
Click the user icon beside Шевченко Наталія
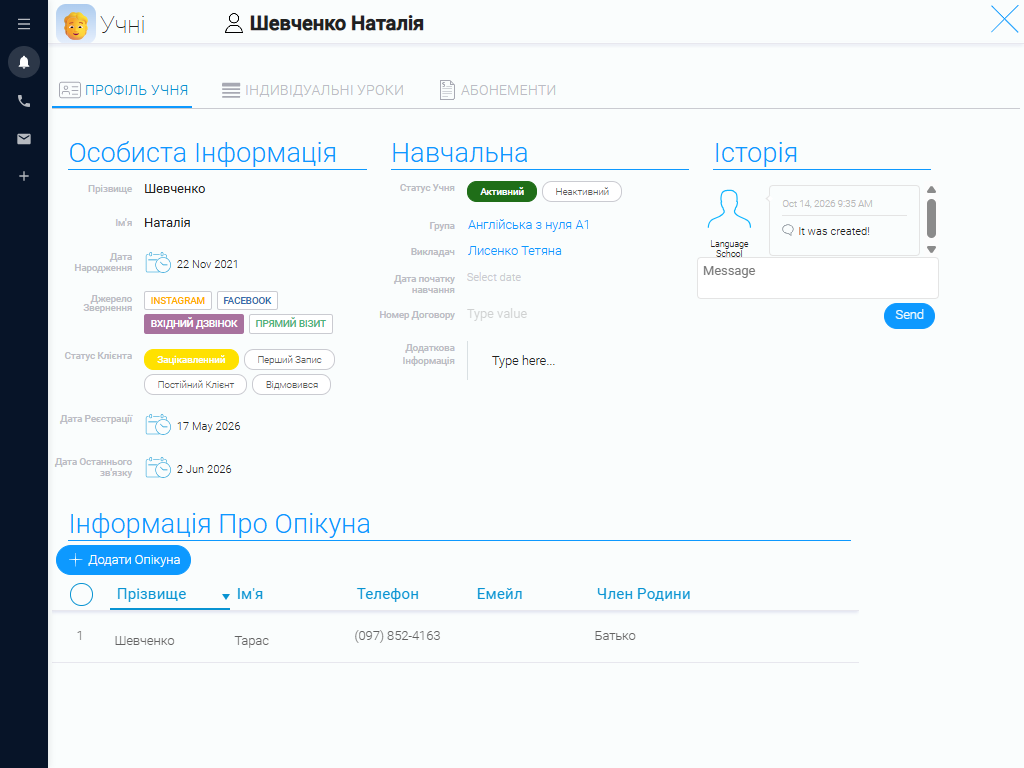click(x=233, y=24)
